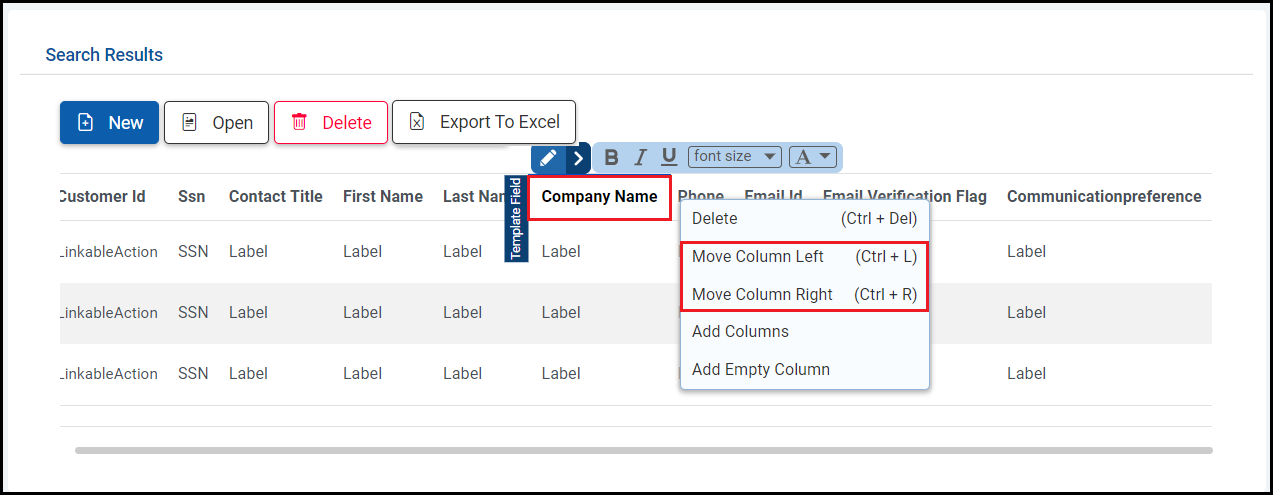
Task: Click the pencil edit icon
Action: coord(547,158)
